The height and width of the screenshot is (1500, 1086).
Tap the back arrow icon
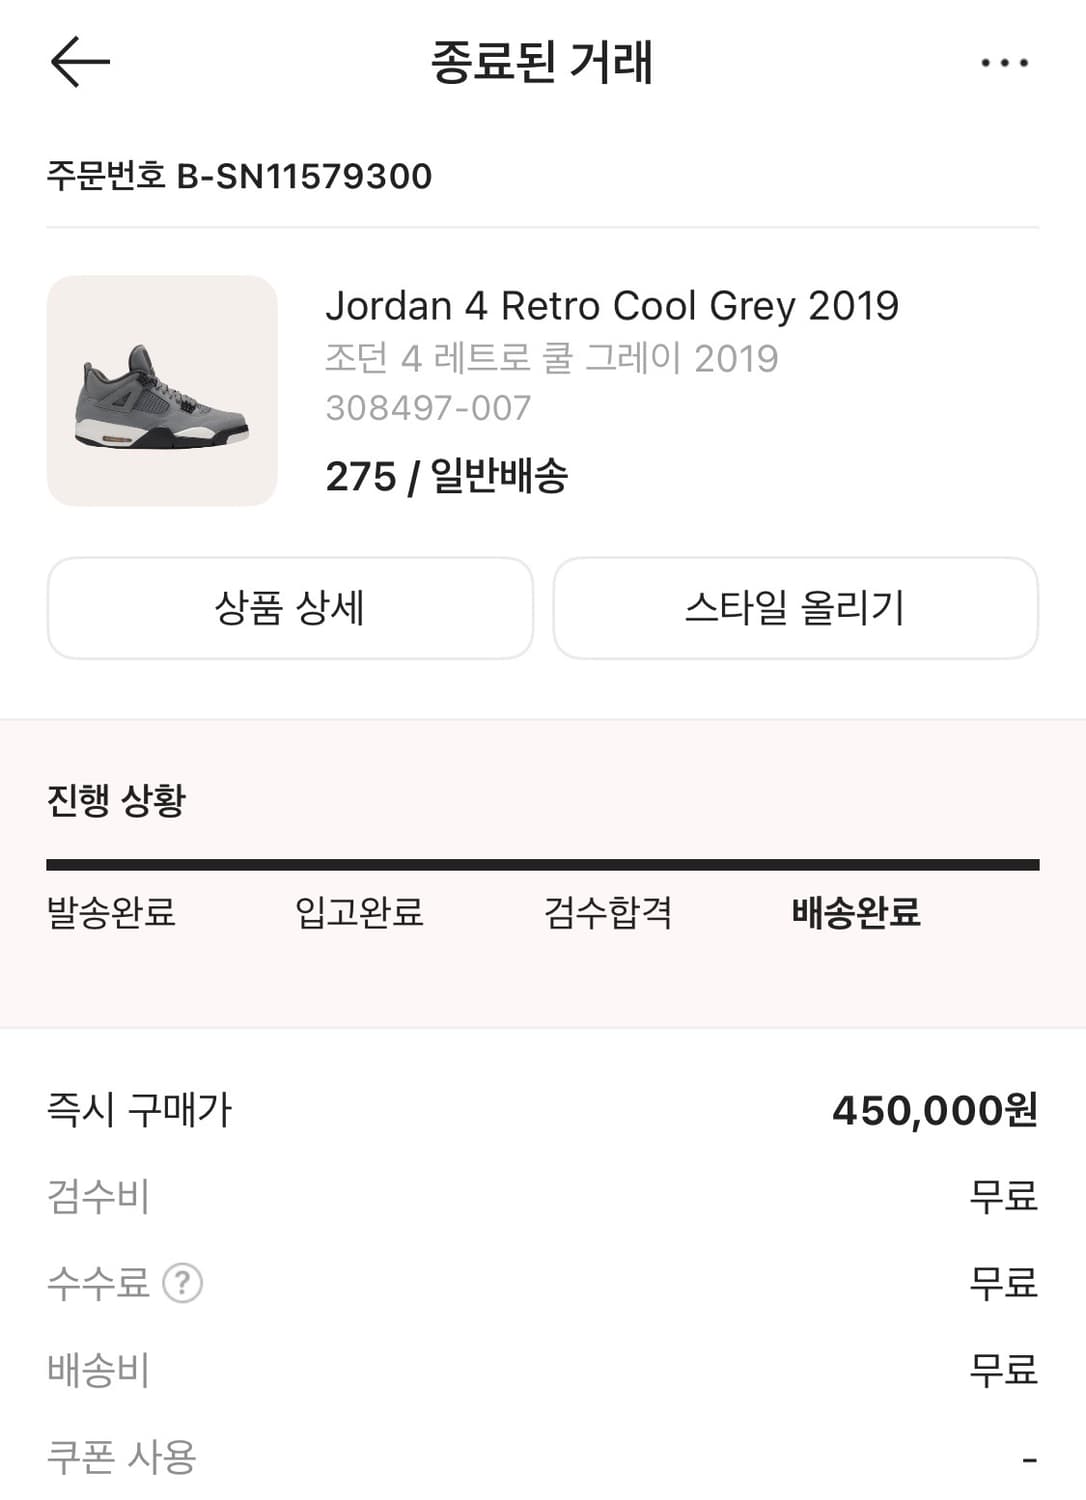[80, 62]
